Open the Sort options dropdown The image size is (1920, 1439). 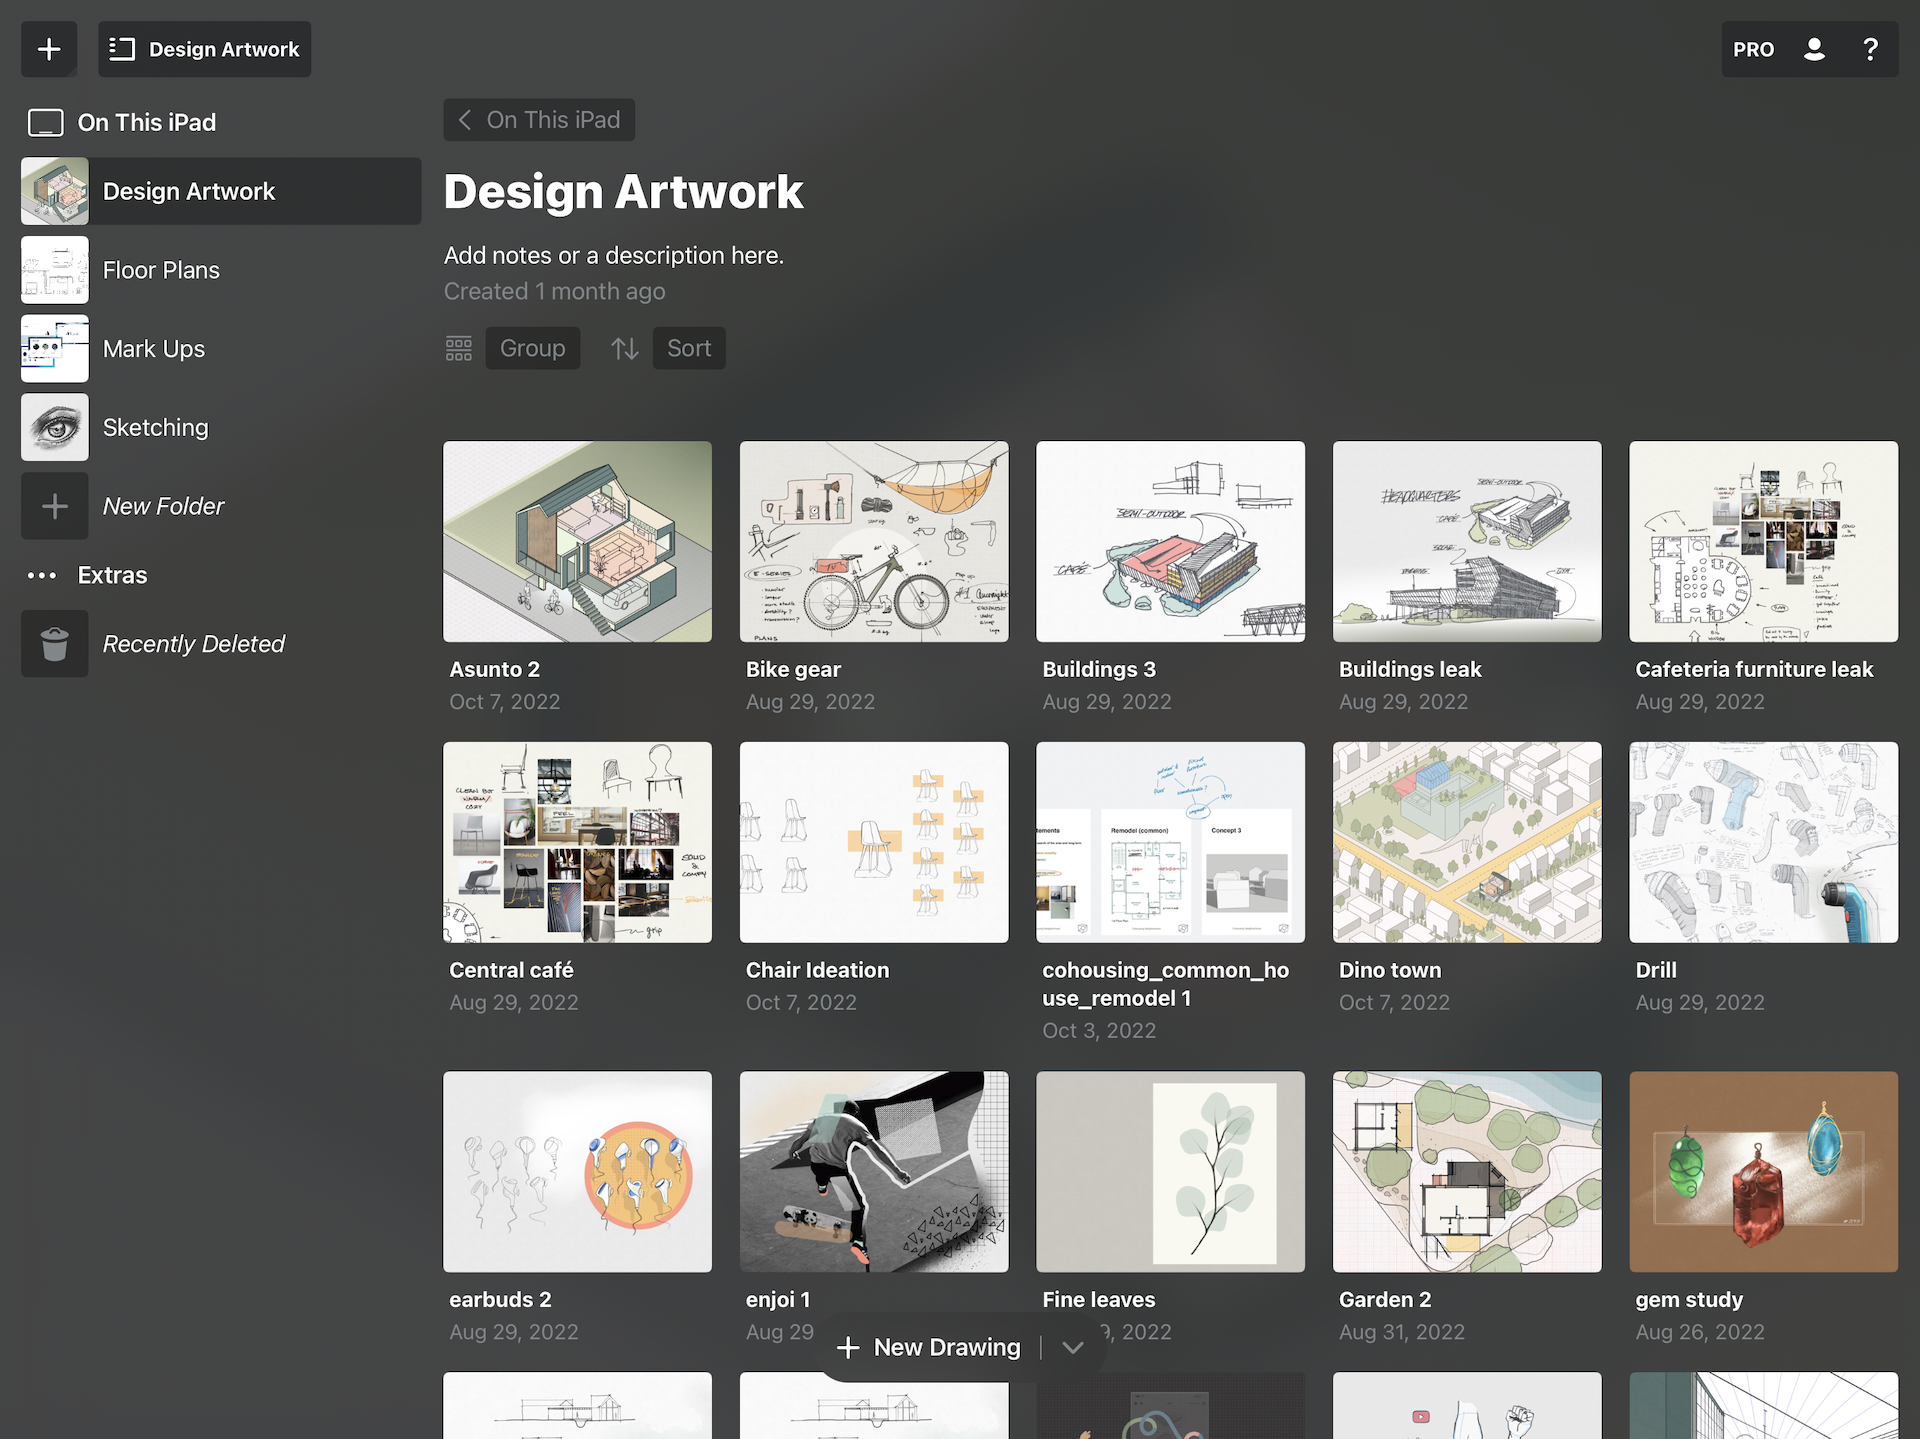coord(689,348)
